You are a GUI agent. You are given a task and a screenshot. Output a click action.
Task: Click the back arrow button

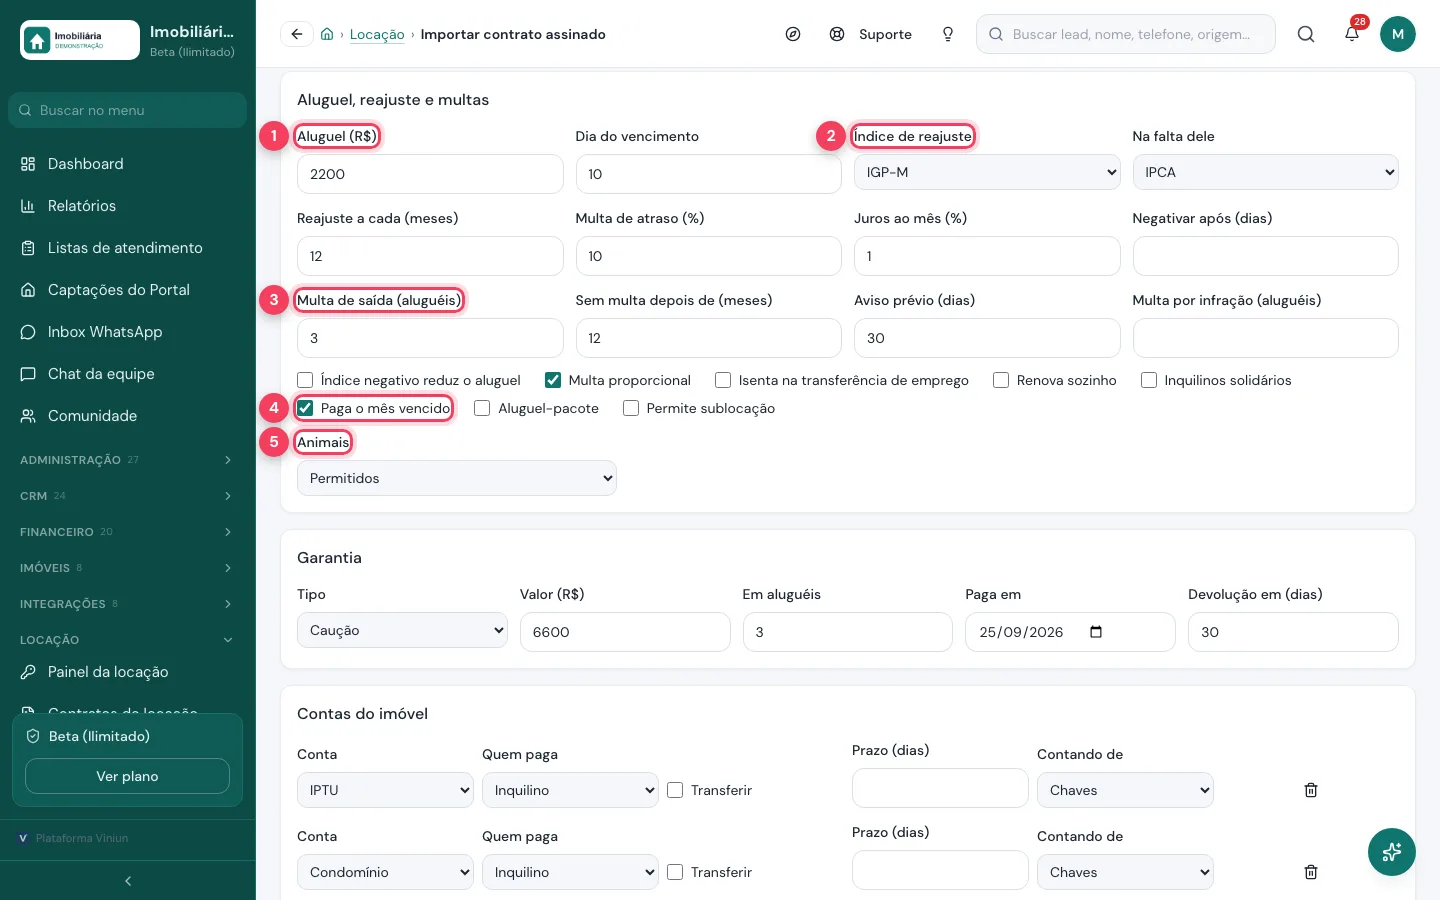click(296, 34)
